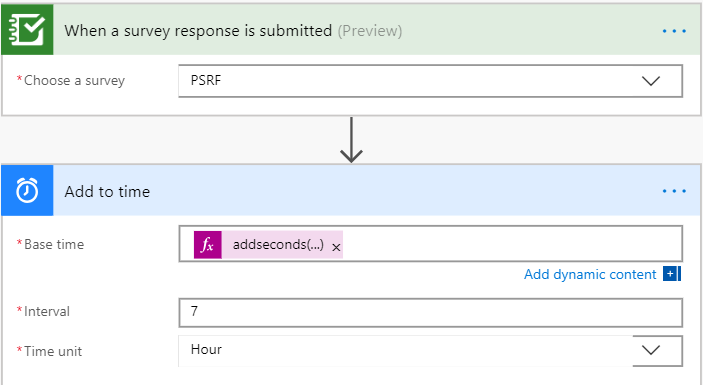The height and width of the screenshot is (385, 703).
Task: Open the PSRF survey combo box
Action: click(430, 81)
